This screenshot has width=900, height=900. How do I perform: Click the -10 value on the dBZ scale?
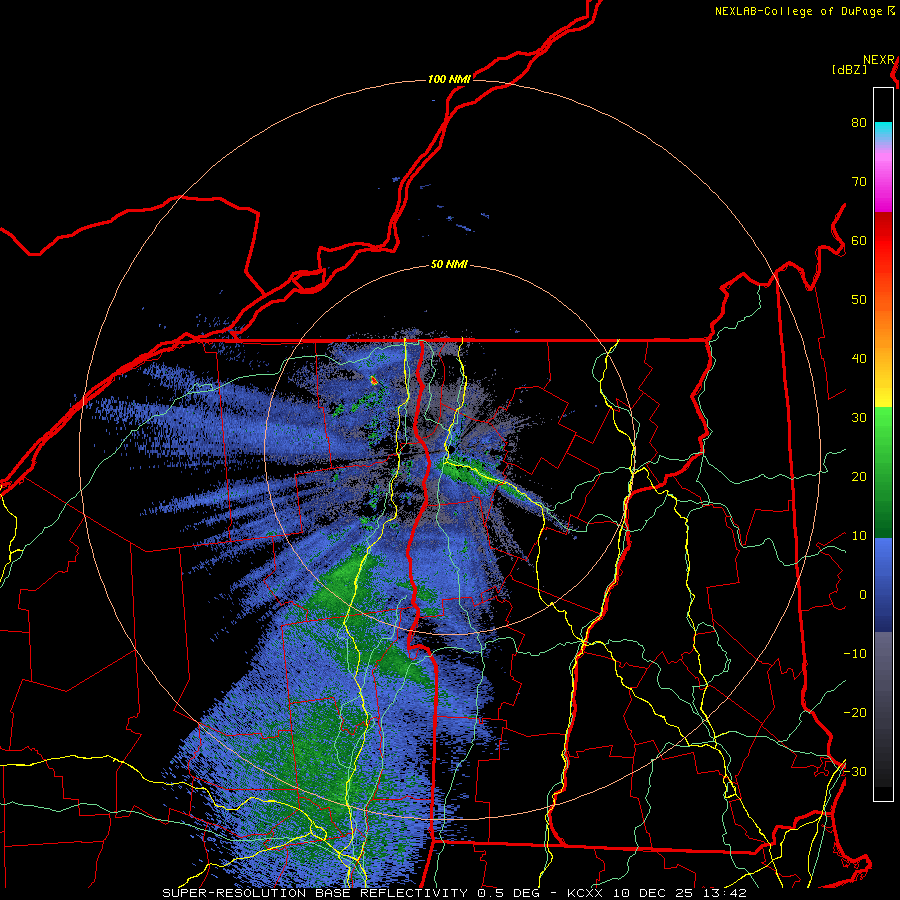click(x=855, y=654)
